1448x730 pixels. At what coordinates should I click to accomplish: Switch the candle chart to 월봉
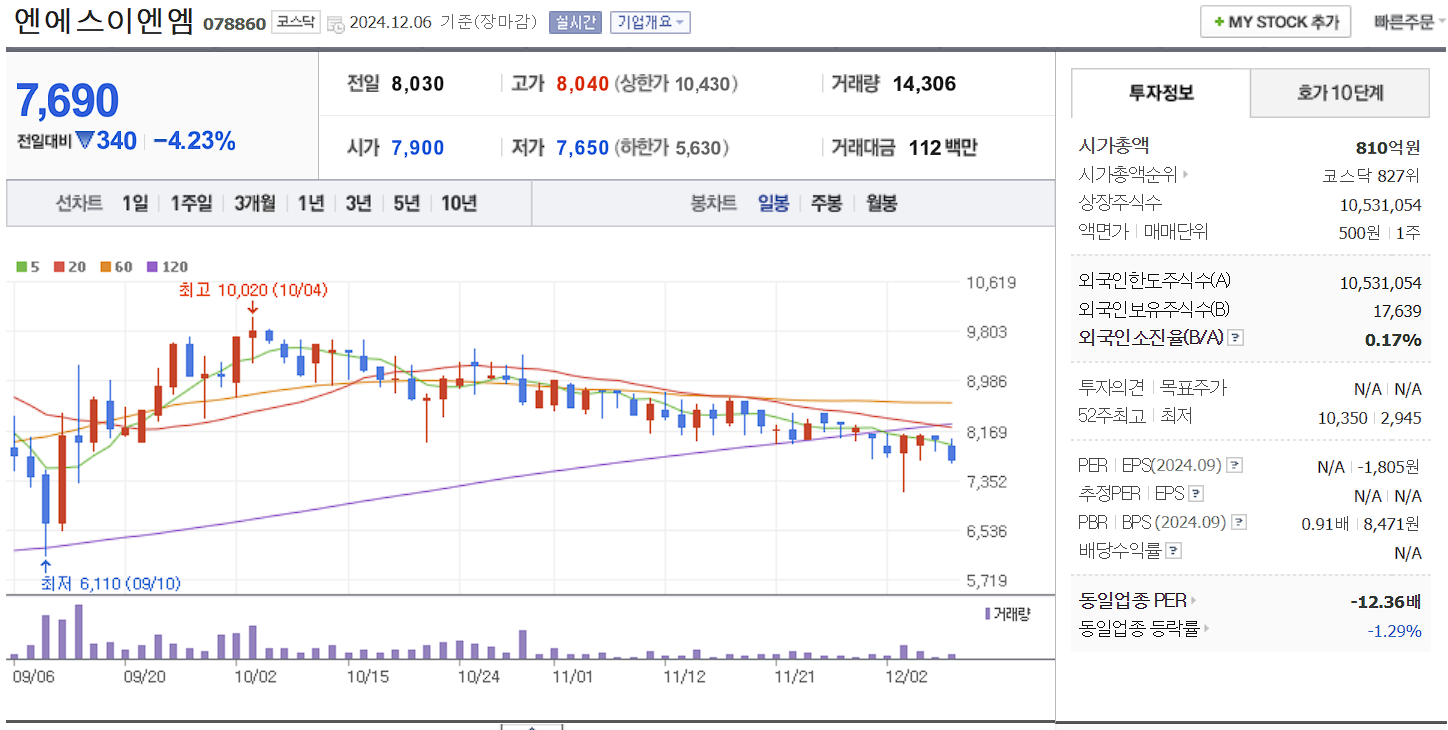[x=880, y=203]
